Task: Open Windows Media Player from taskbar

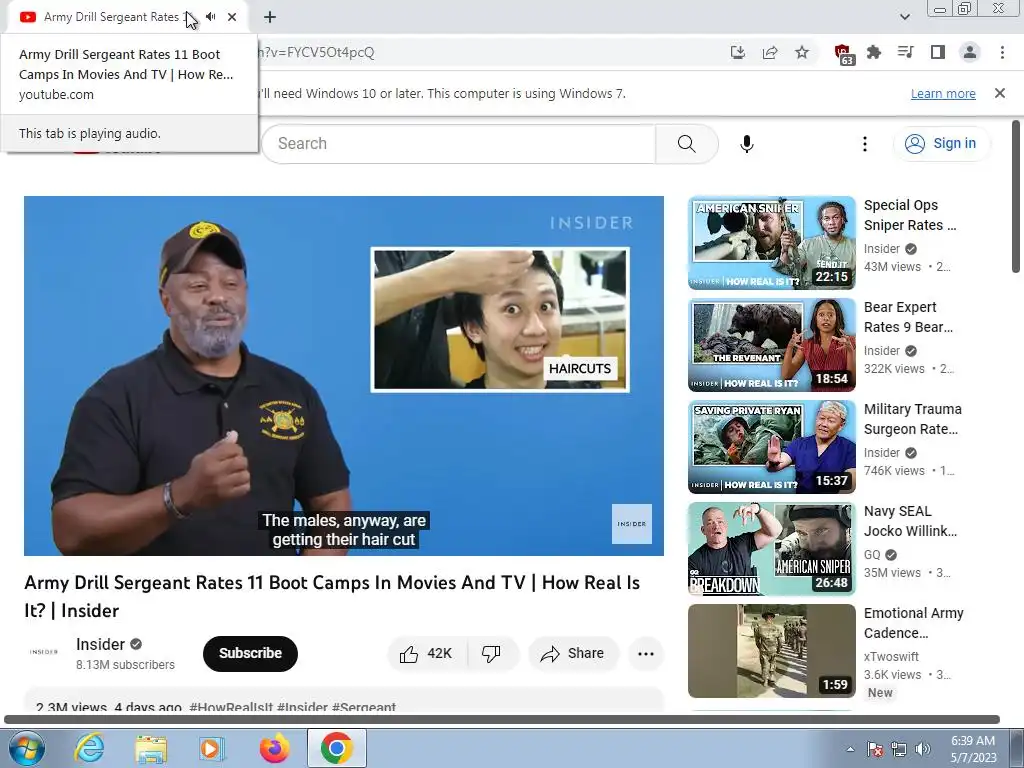Action: pos(212,748)
